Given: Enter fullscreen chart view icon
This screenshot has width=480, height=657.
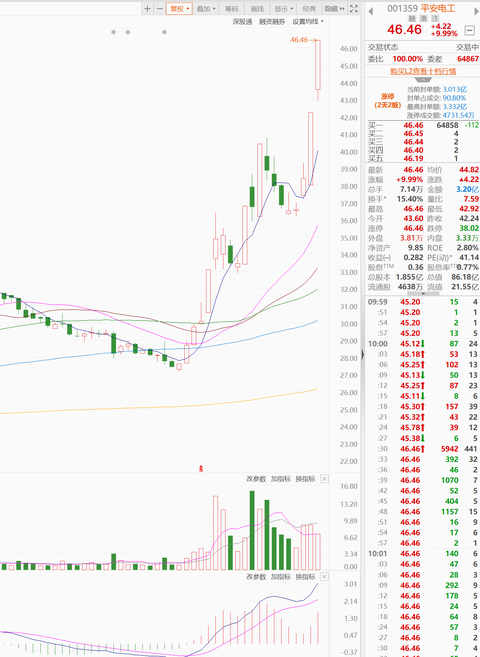Looking at the screenshot, I should pyautogui.click(x=354, y=8).
